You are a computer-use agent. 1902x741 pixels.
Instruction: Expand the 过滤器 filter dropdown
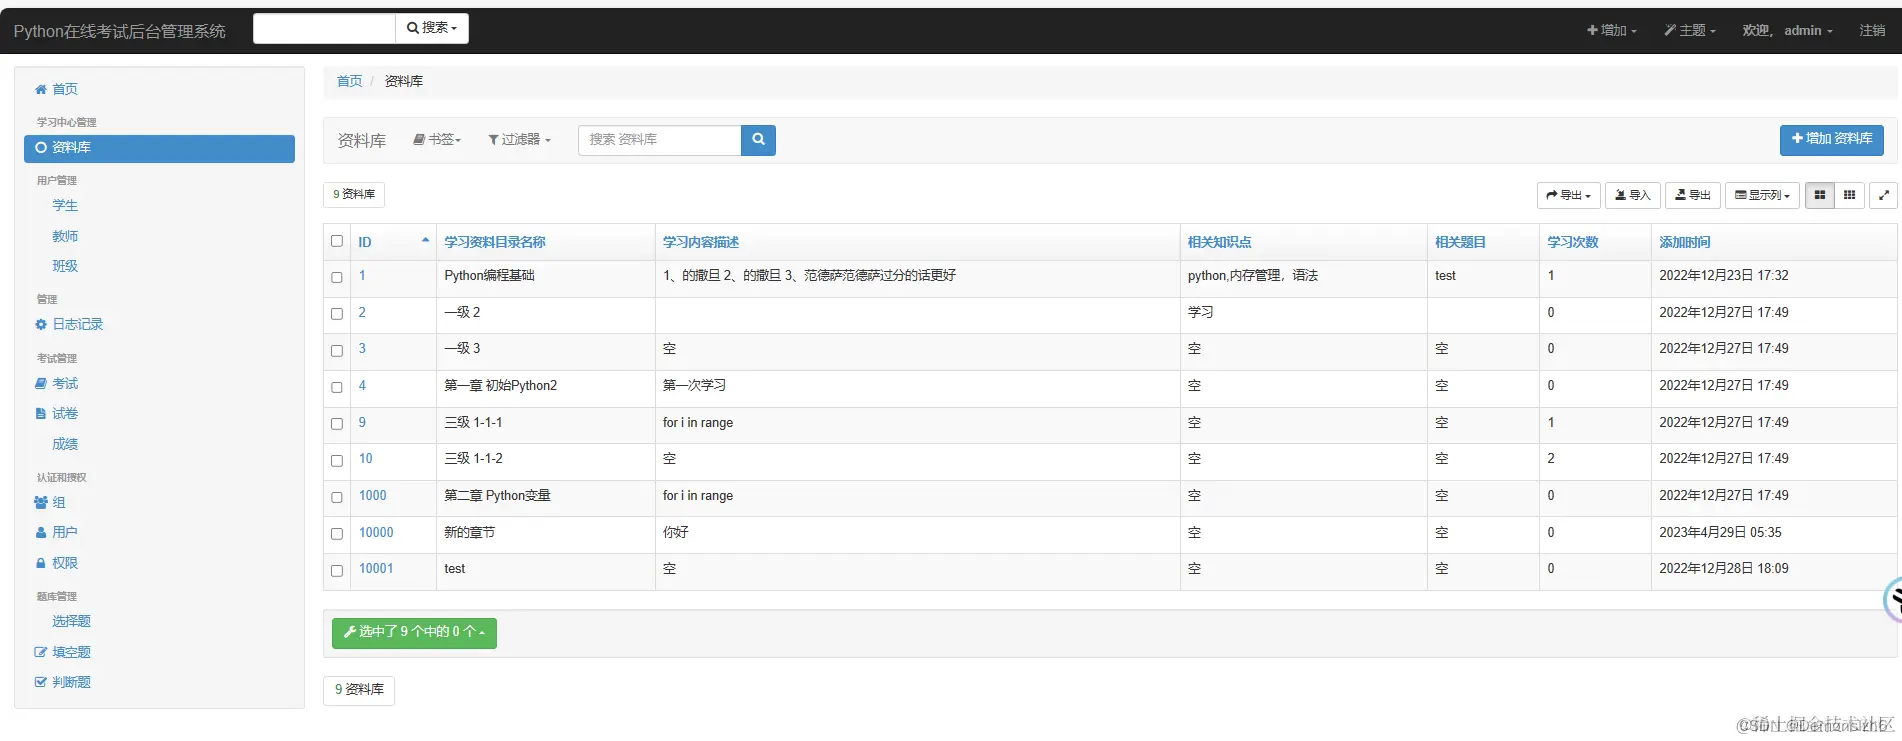tap(519, 140)
